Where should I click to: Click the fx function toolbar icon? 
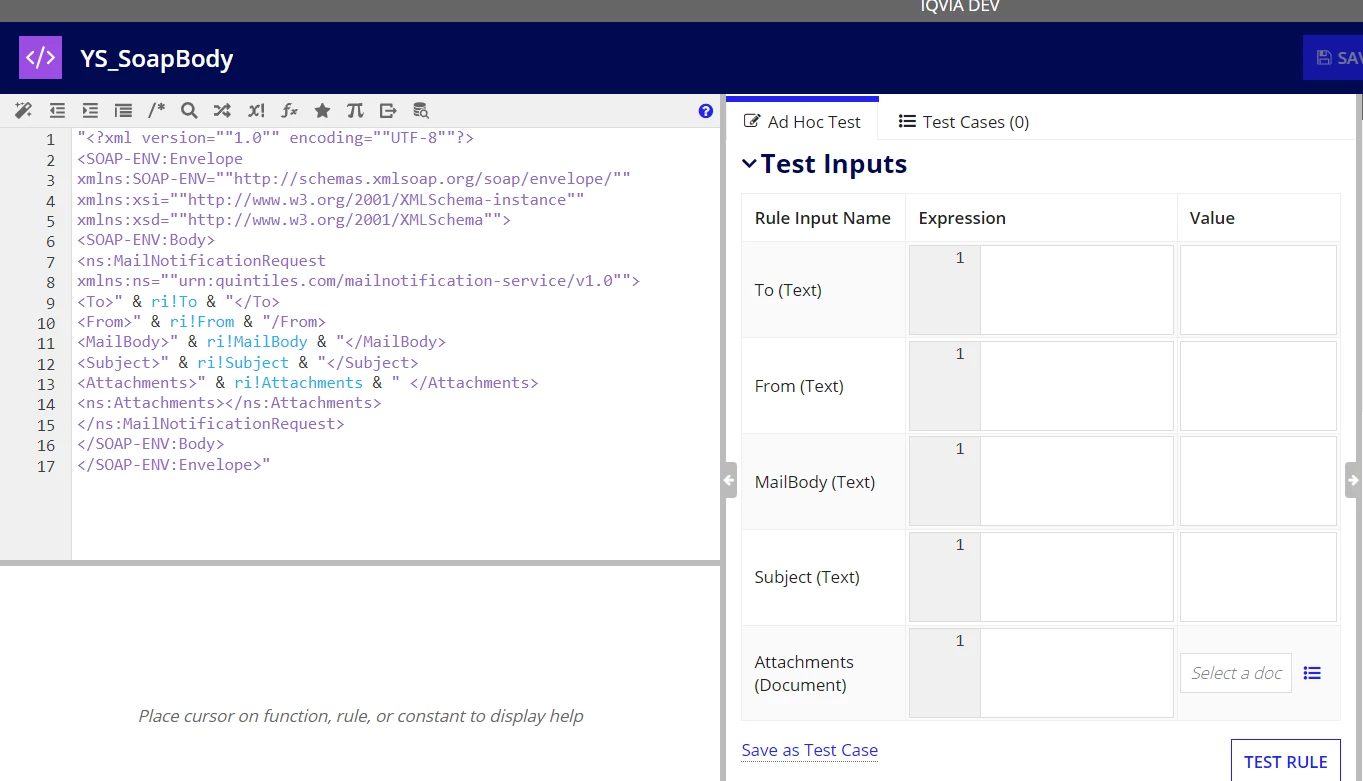point(289,111)
